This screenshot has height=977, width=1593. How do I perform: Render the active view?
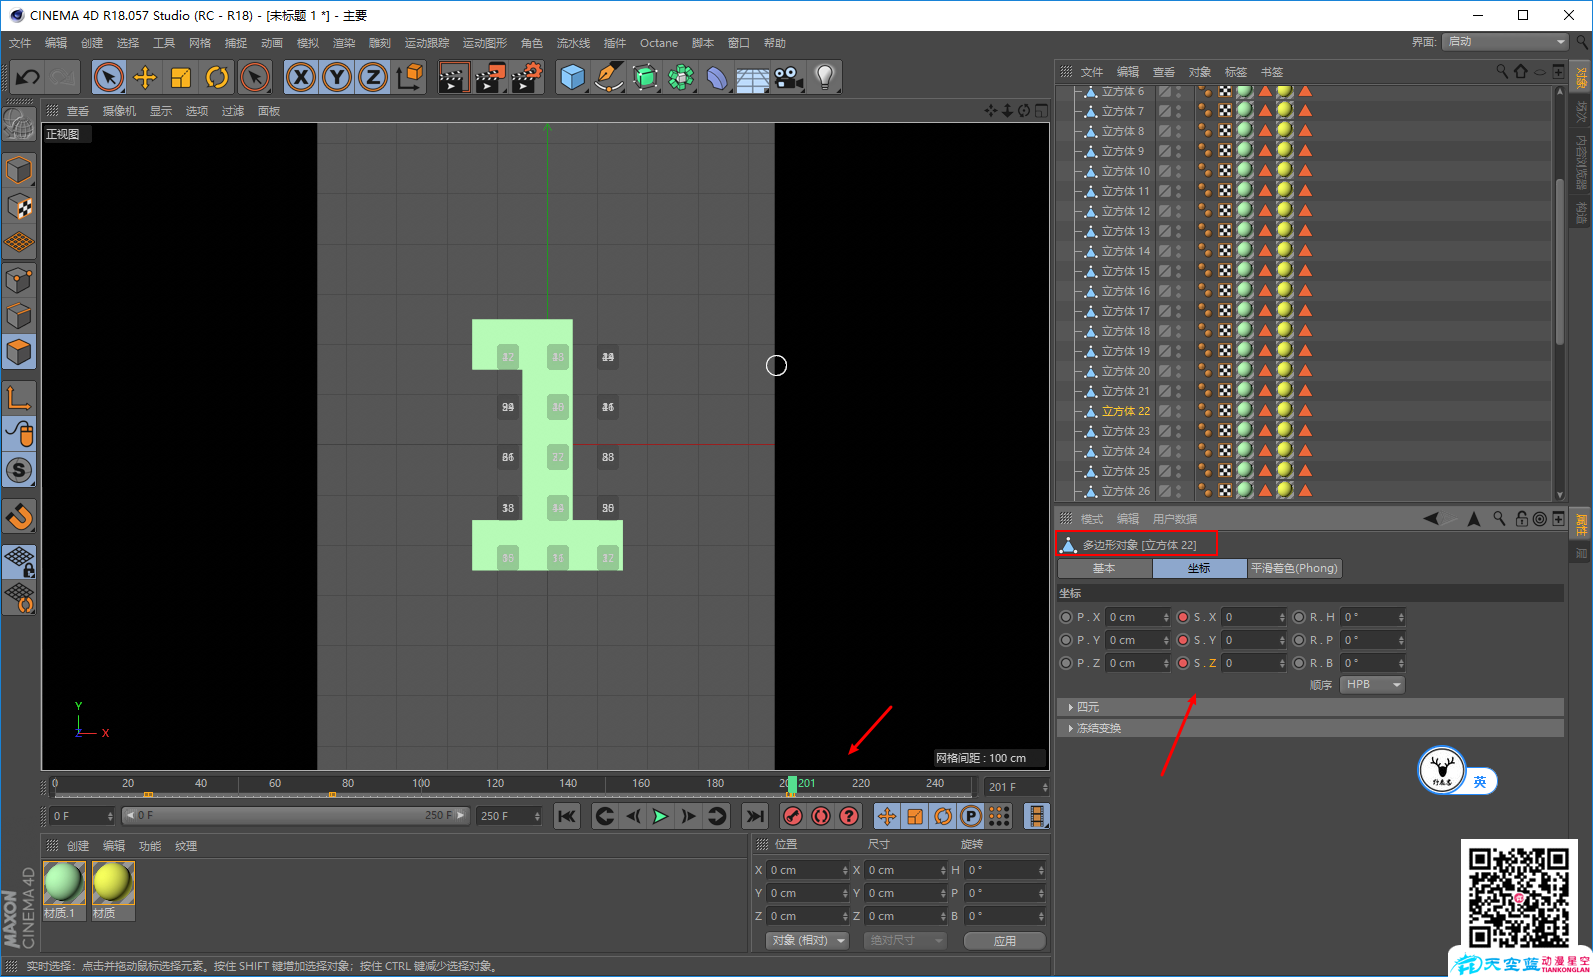pyautogui.click(x=454, y=77)
